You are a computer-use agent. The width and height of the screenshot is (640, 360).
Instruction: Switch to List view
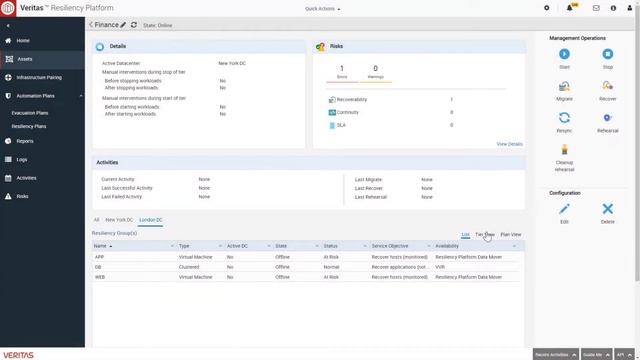click(x=465, y=235)
